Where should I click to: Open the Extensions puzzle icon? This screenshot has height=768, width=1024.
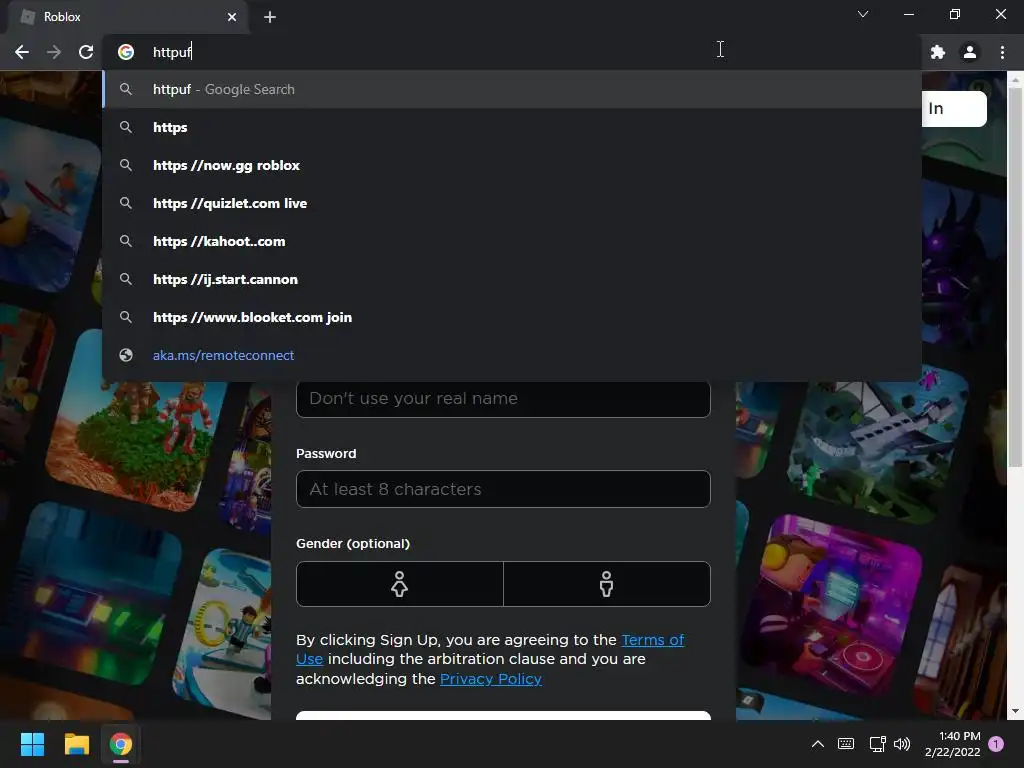pyautogui.click(x=938, y=52)
